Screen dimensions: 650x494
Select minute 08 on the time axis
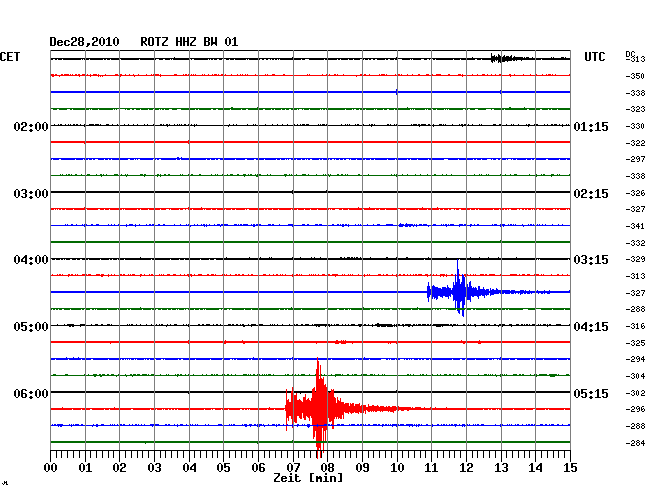(x=327, y=467)
